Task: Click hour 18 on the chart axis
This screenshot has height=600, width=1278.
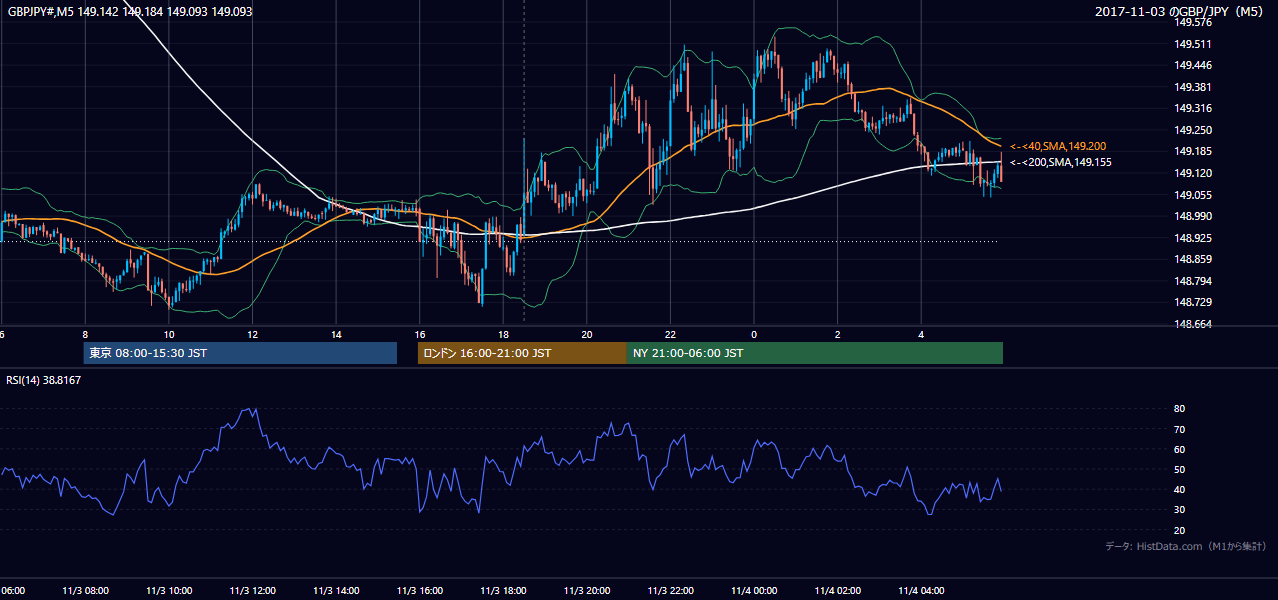Action: tap(503, 334)
